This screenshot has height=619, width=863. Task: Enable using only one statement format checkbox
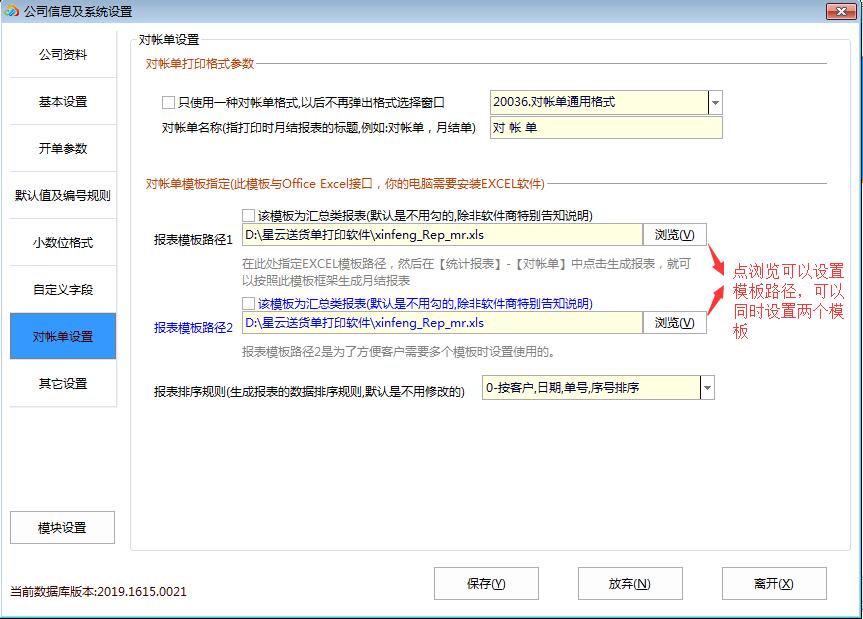point(168,102)
